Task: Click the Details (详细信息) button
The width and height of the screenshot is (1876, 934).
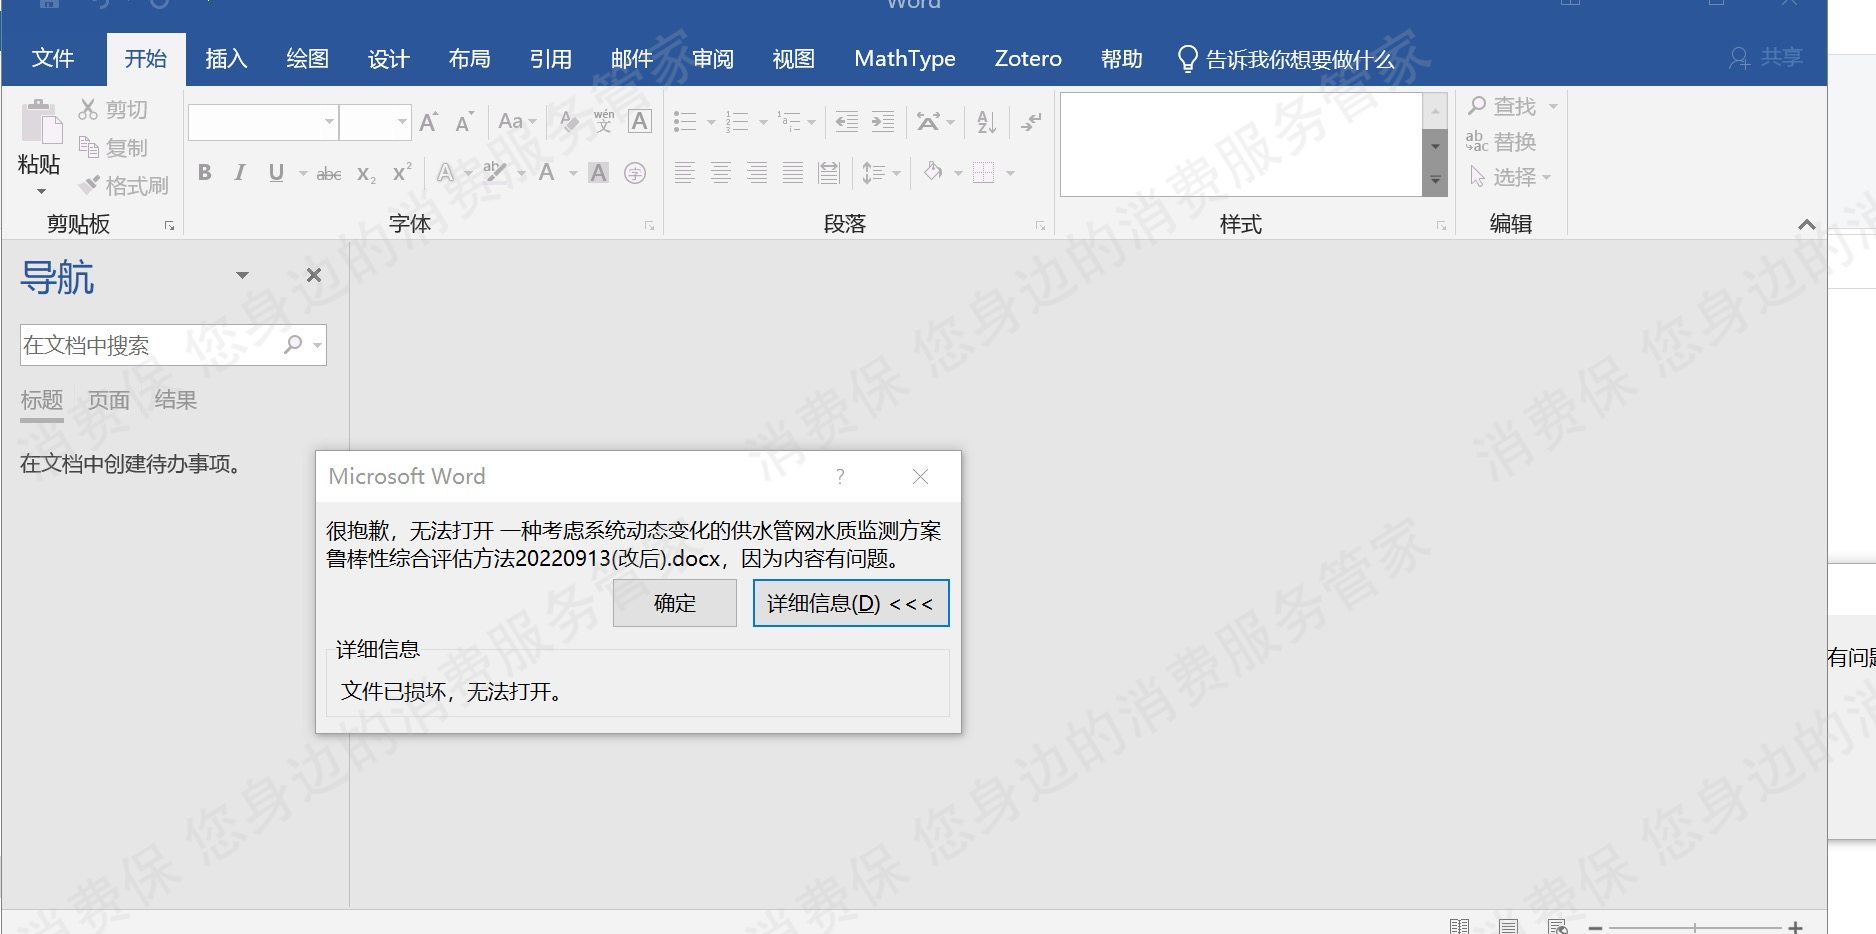Action: 850,603
